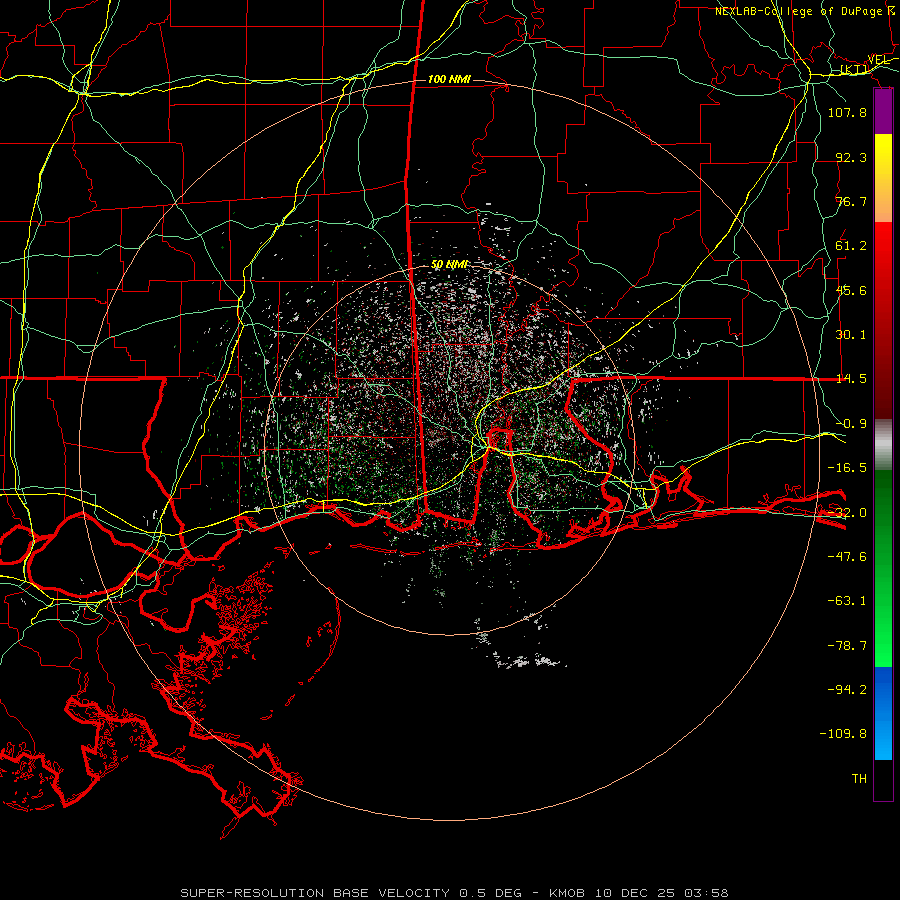
Task: Click the -32.0 velocity scale label
Action: pyautogui.click(x=847, y=513)
